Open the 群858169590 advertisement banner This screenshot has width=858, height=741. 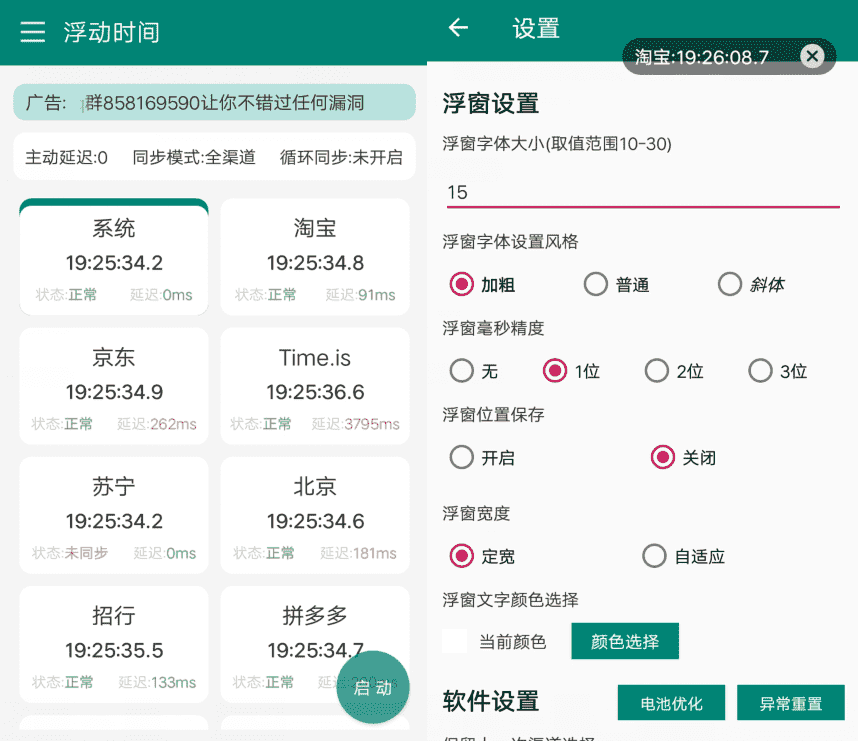[214, 102]
